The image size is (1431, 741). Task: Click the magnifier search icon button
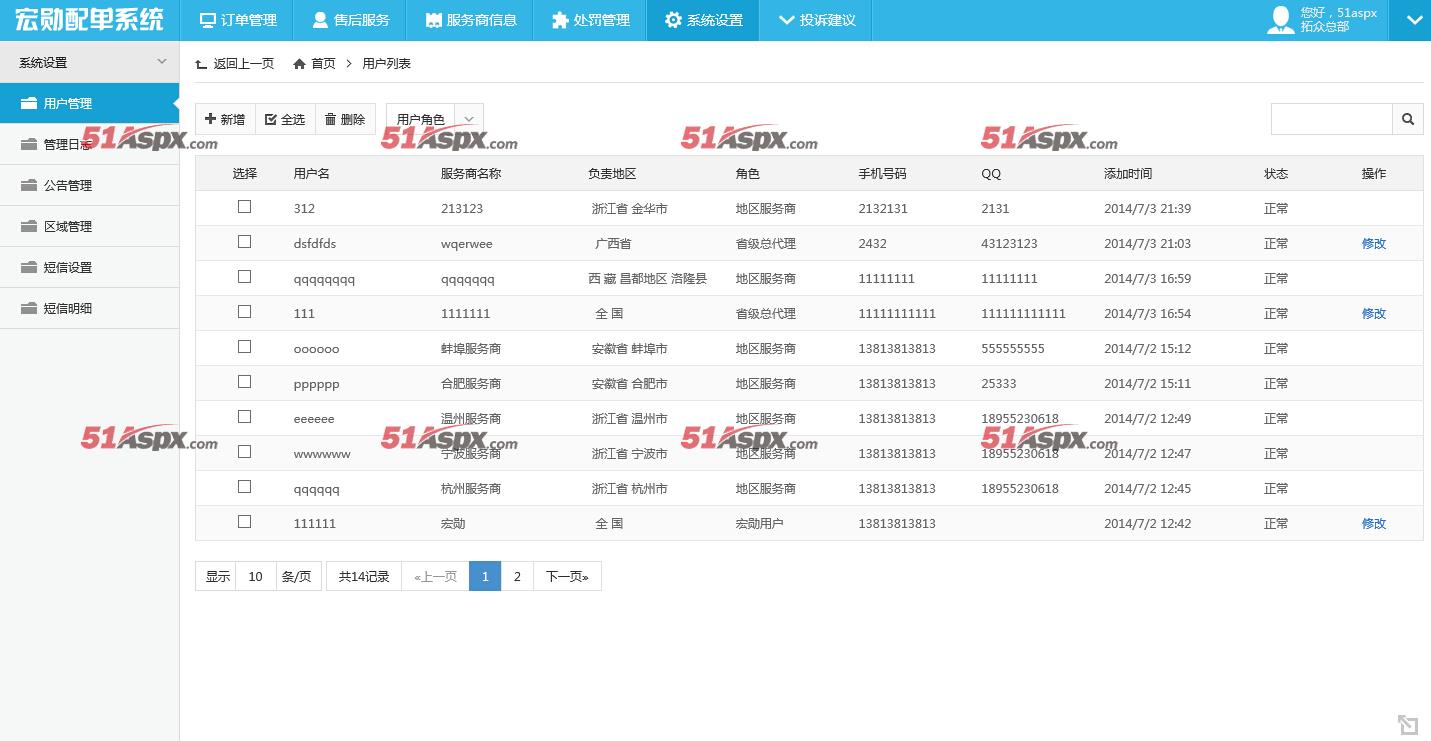tap(1408, 119)
